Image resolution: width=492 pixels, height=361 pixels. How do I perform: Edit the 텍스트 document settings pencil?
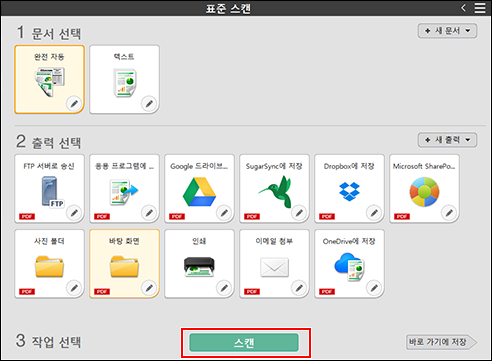coord(149,104)
